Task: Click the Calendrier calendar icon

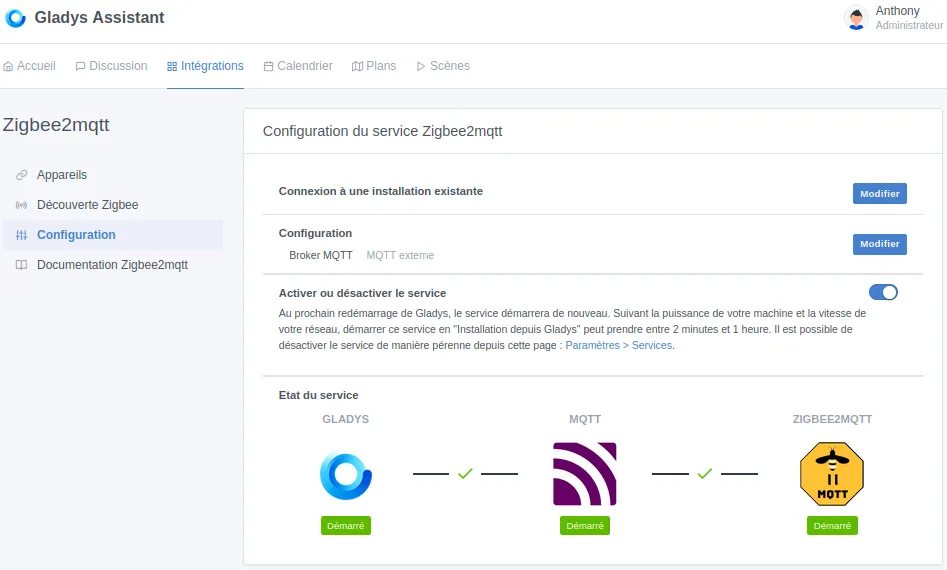Action: point(269,66)
